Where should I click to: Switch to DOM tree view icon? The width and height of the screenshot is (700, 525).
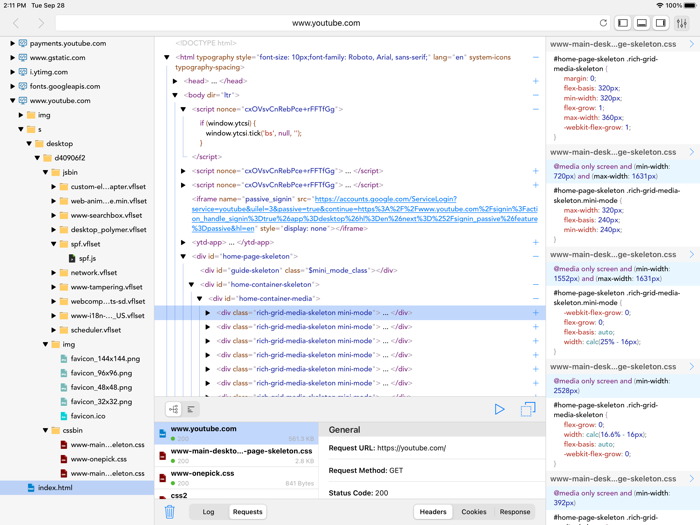pos(173,409)
